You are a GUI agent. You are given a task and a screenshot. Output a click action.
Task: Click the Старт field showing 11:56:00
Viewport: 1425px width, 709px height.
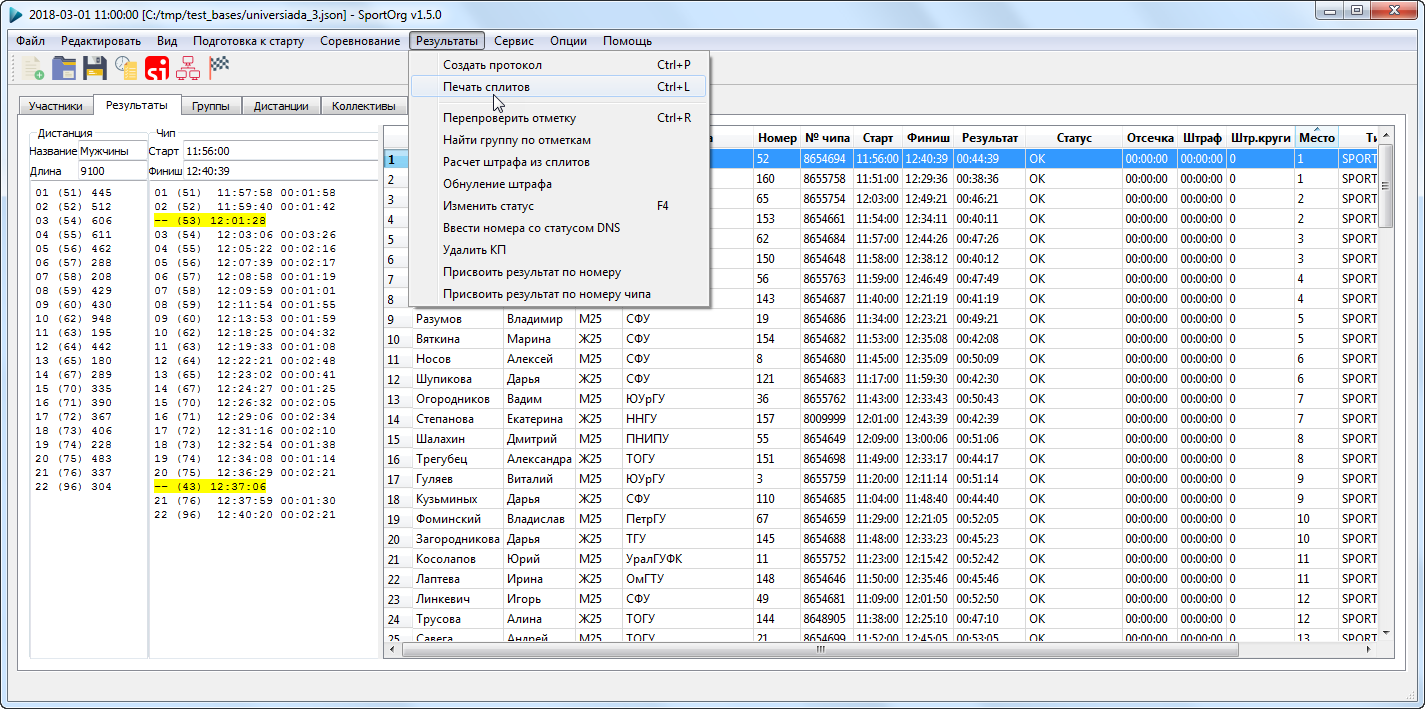[x=280, y=151]
